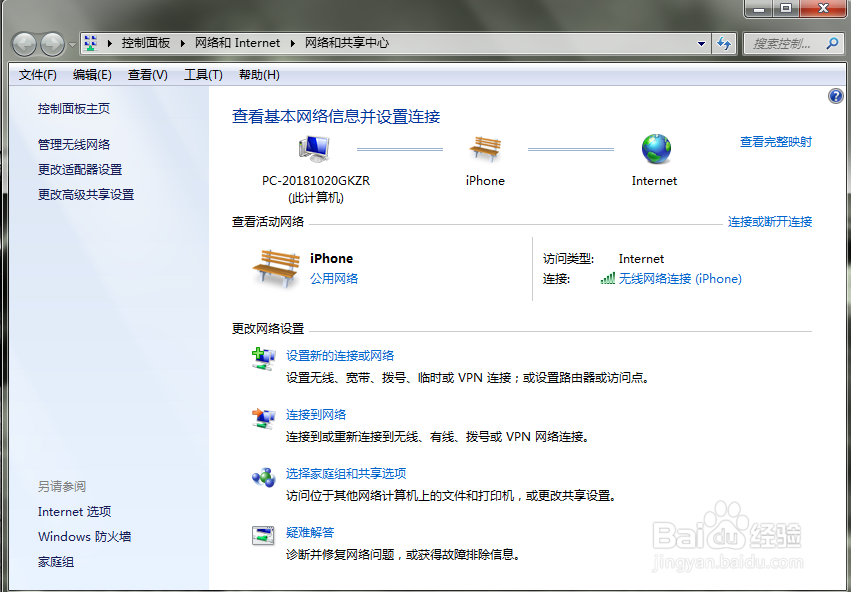Click the refresh button by address bar

click(x=724, y=44)
